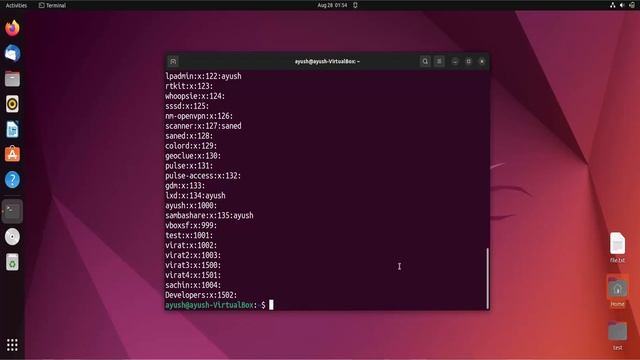Click the line "virat:x:1002:"

(x=191, y=245)
